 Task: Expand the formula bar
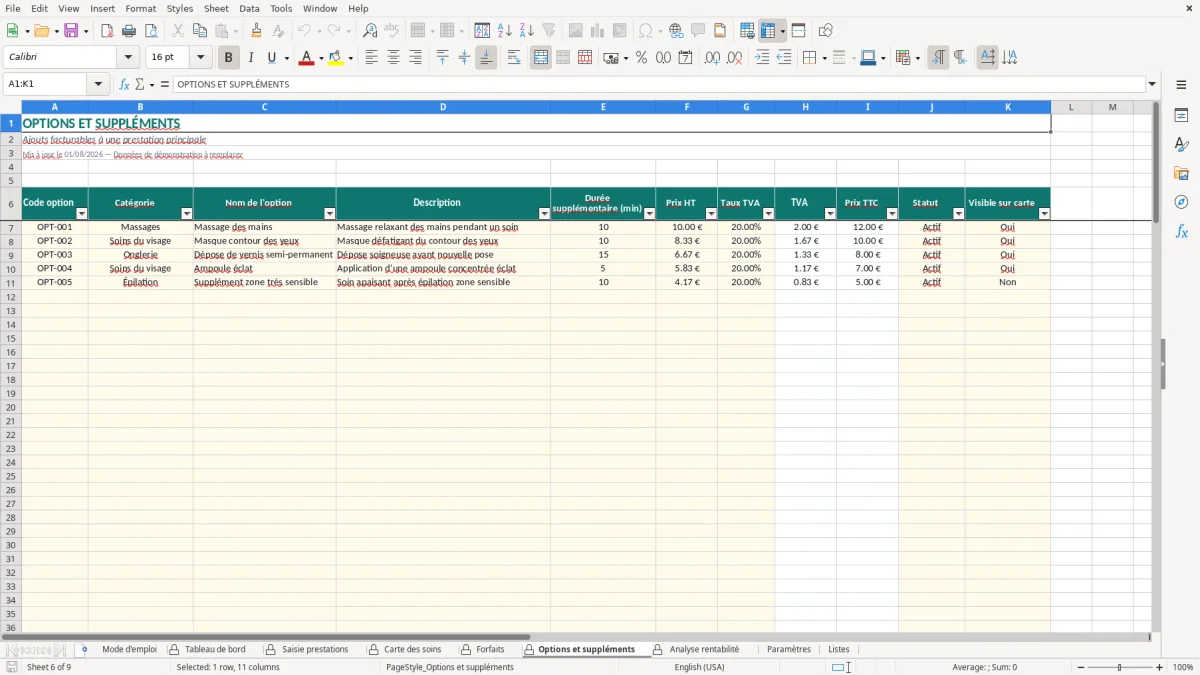tap(1152, 85)
